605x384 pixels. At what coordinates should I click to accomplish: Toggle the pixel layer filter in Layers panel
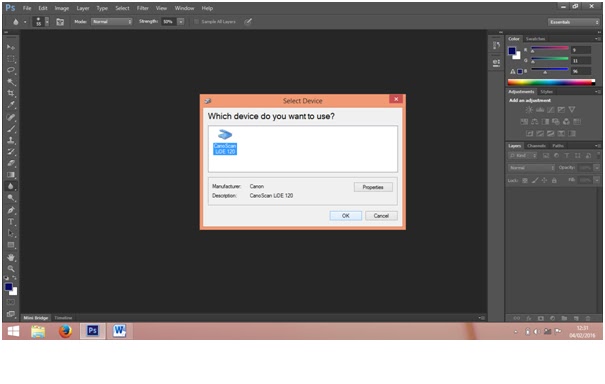tap(546, 156)
